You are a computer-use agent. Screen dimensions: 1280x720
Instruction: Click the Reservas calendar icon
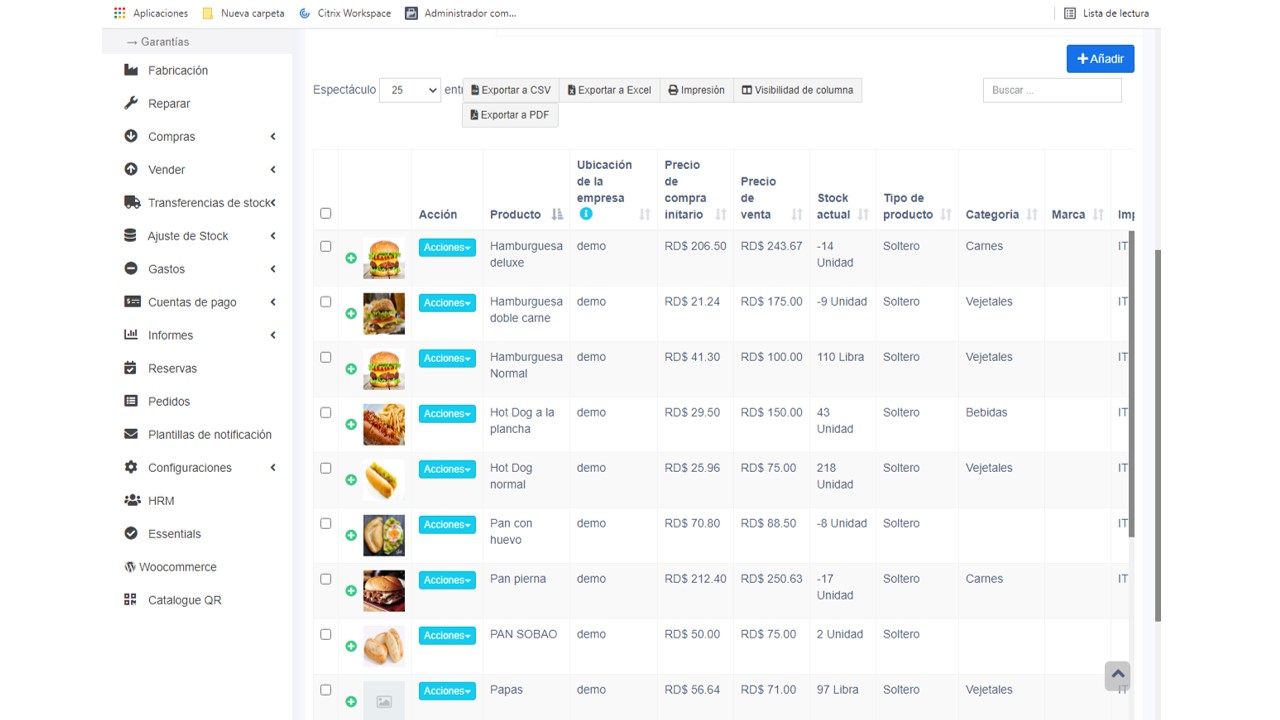(130, 368)
